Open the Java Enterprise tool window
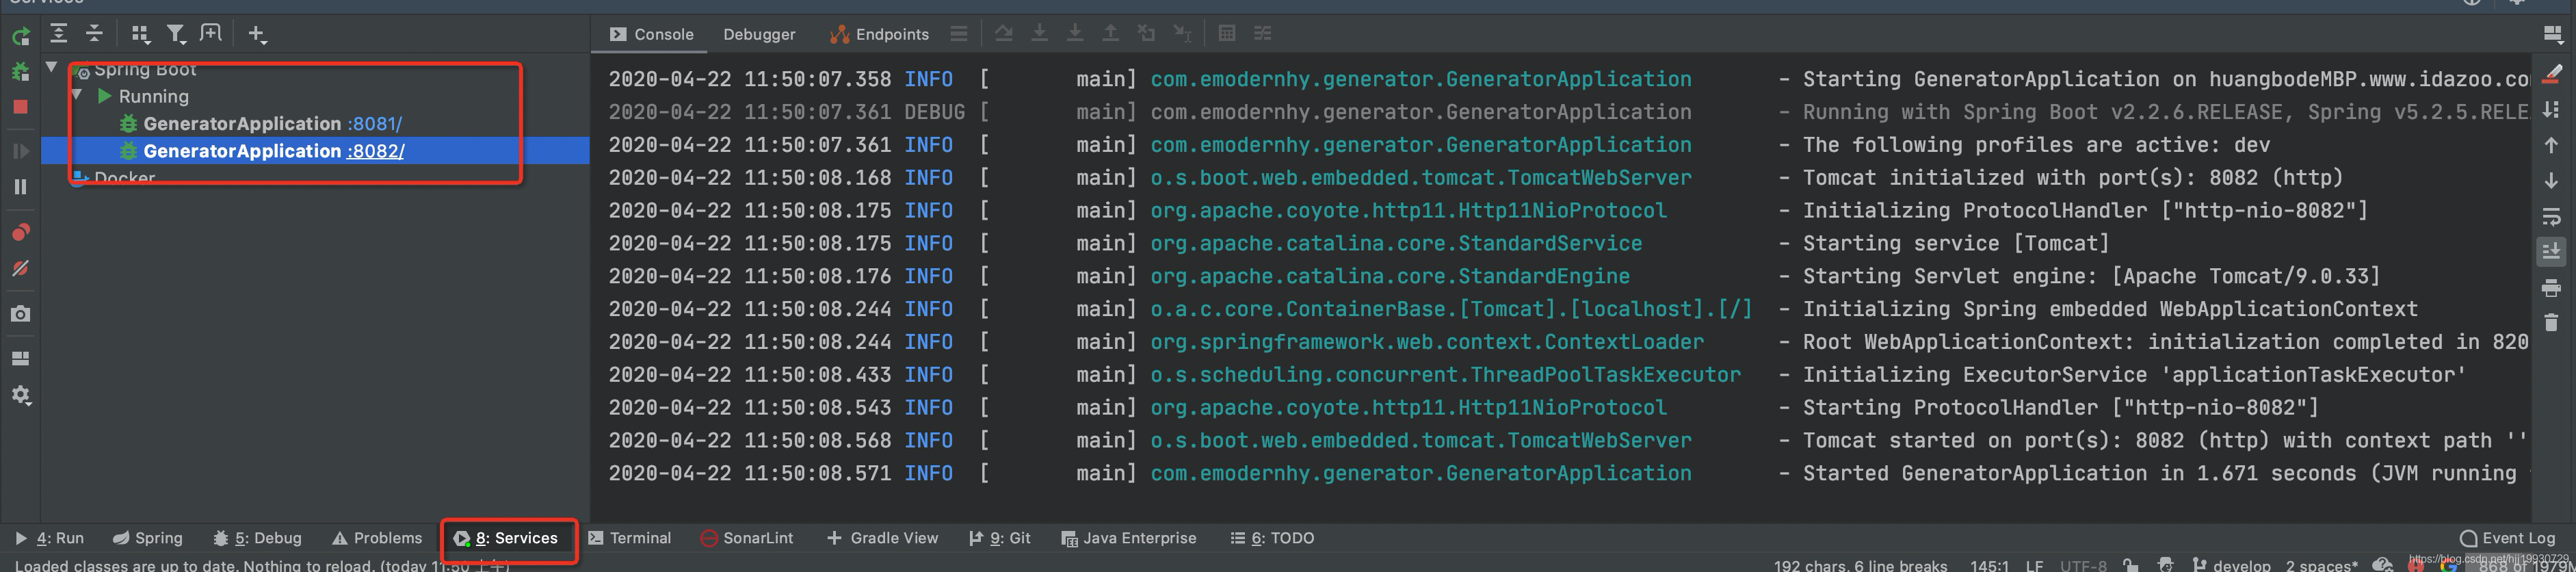The height and width of the screenshot is (572, 2576). coord(1128,538)
